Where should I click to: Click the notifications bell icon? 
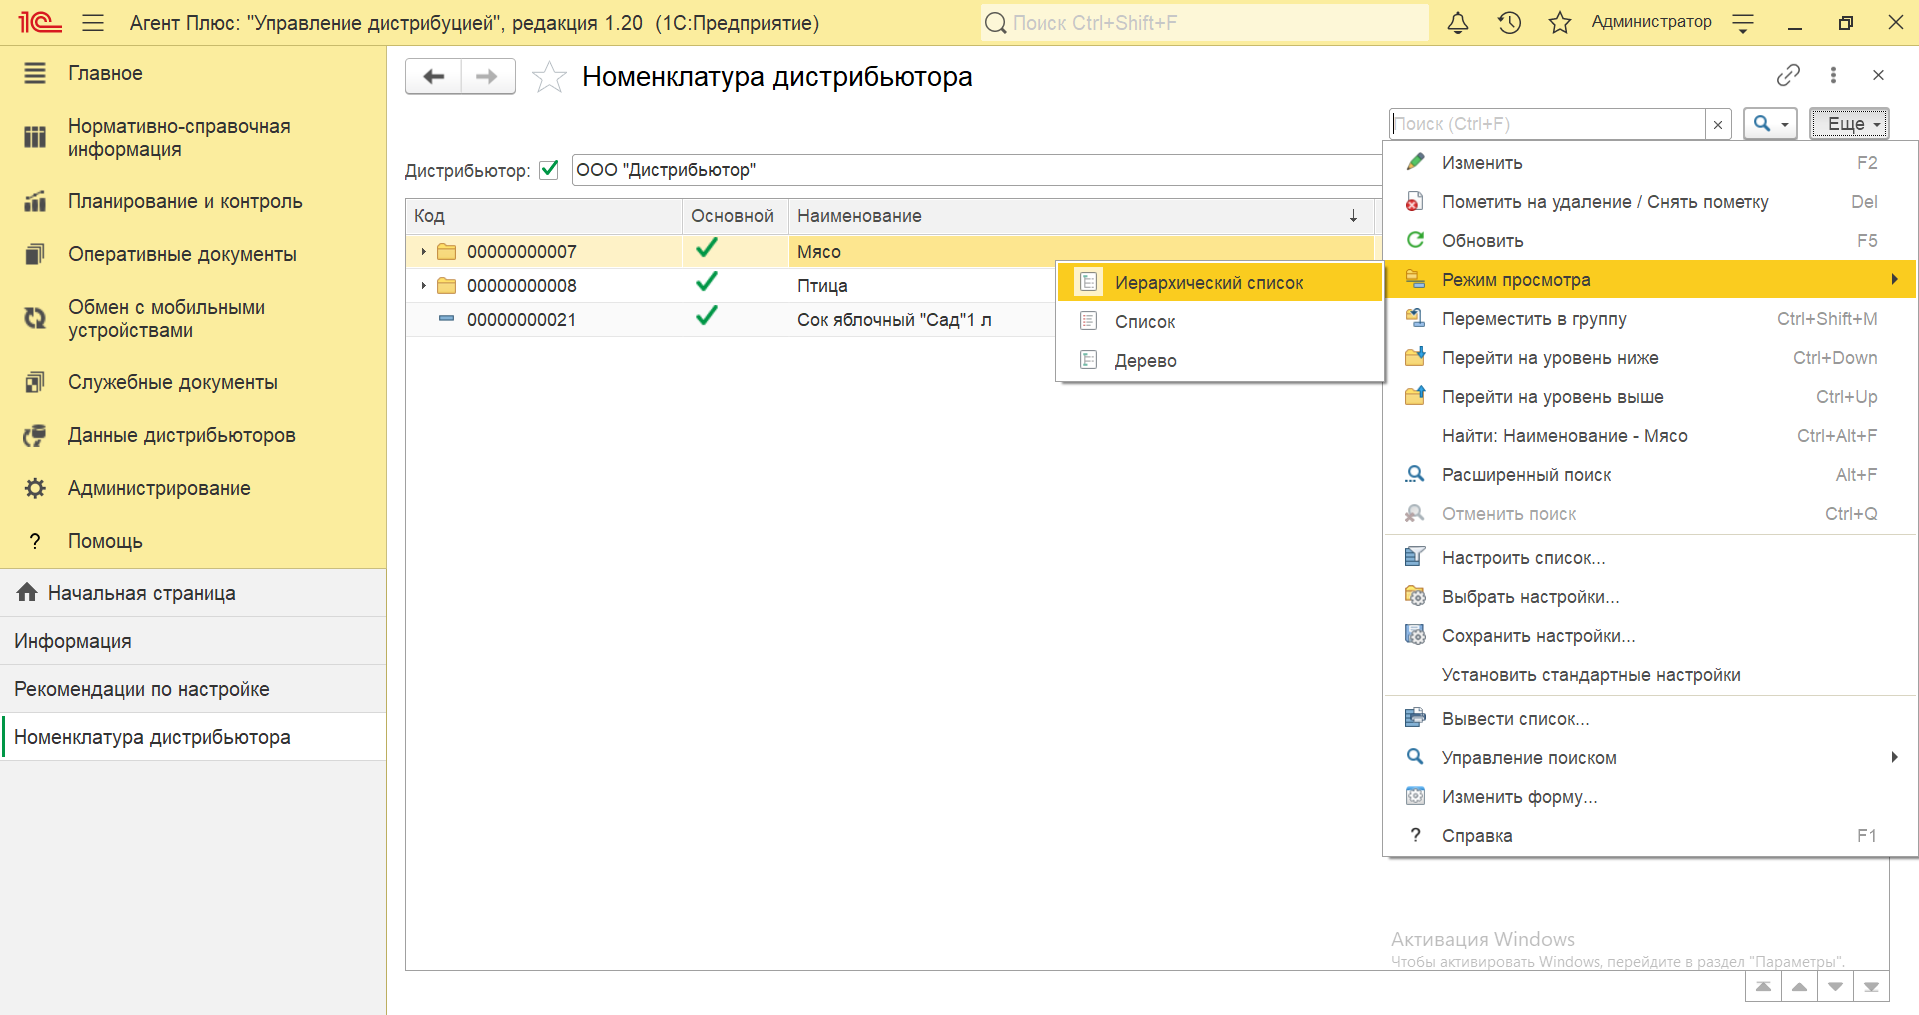click(x=1458, y=22)
